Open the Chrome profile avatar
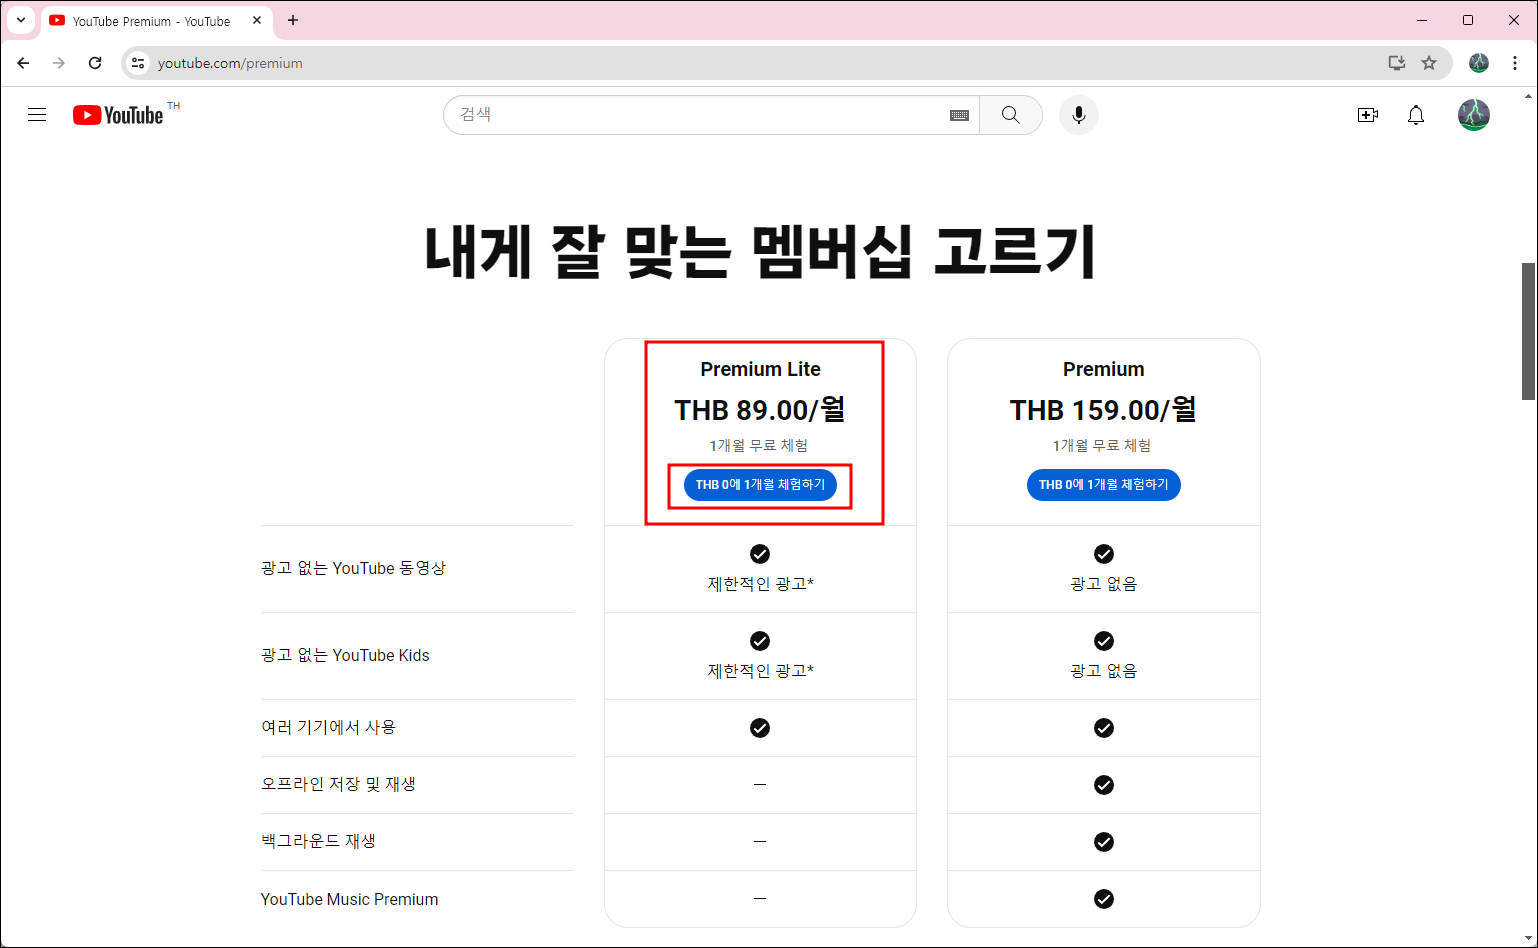This screenshot has height=948, width=1538. pyautogui.click(x=1479, y=63)
